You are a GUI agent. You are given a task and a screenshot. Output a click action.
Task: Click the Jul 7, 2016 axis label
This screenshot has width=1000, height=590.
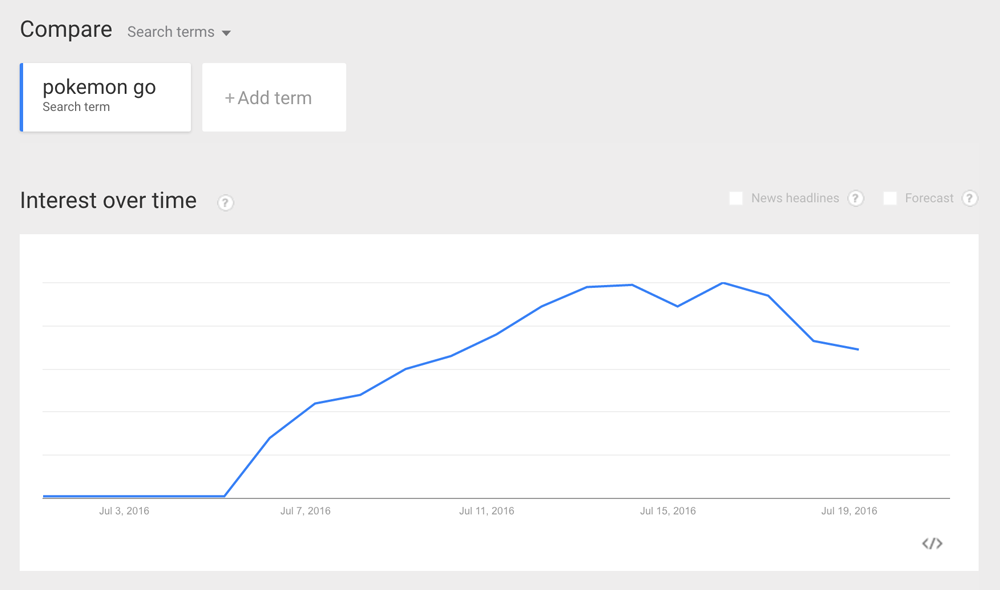(x=305, y=511)
